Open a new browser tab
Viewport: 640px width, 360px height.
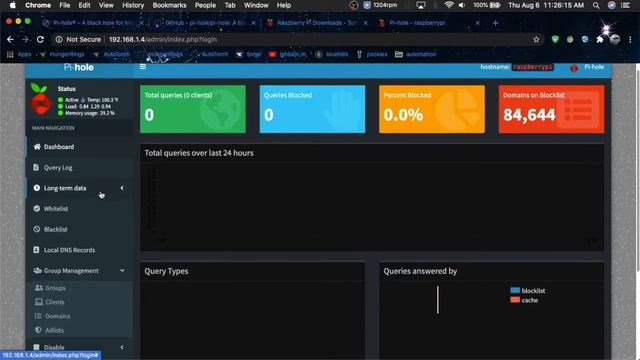pos(495,23)
